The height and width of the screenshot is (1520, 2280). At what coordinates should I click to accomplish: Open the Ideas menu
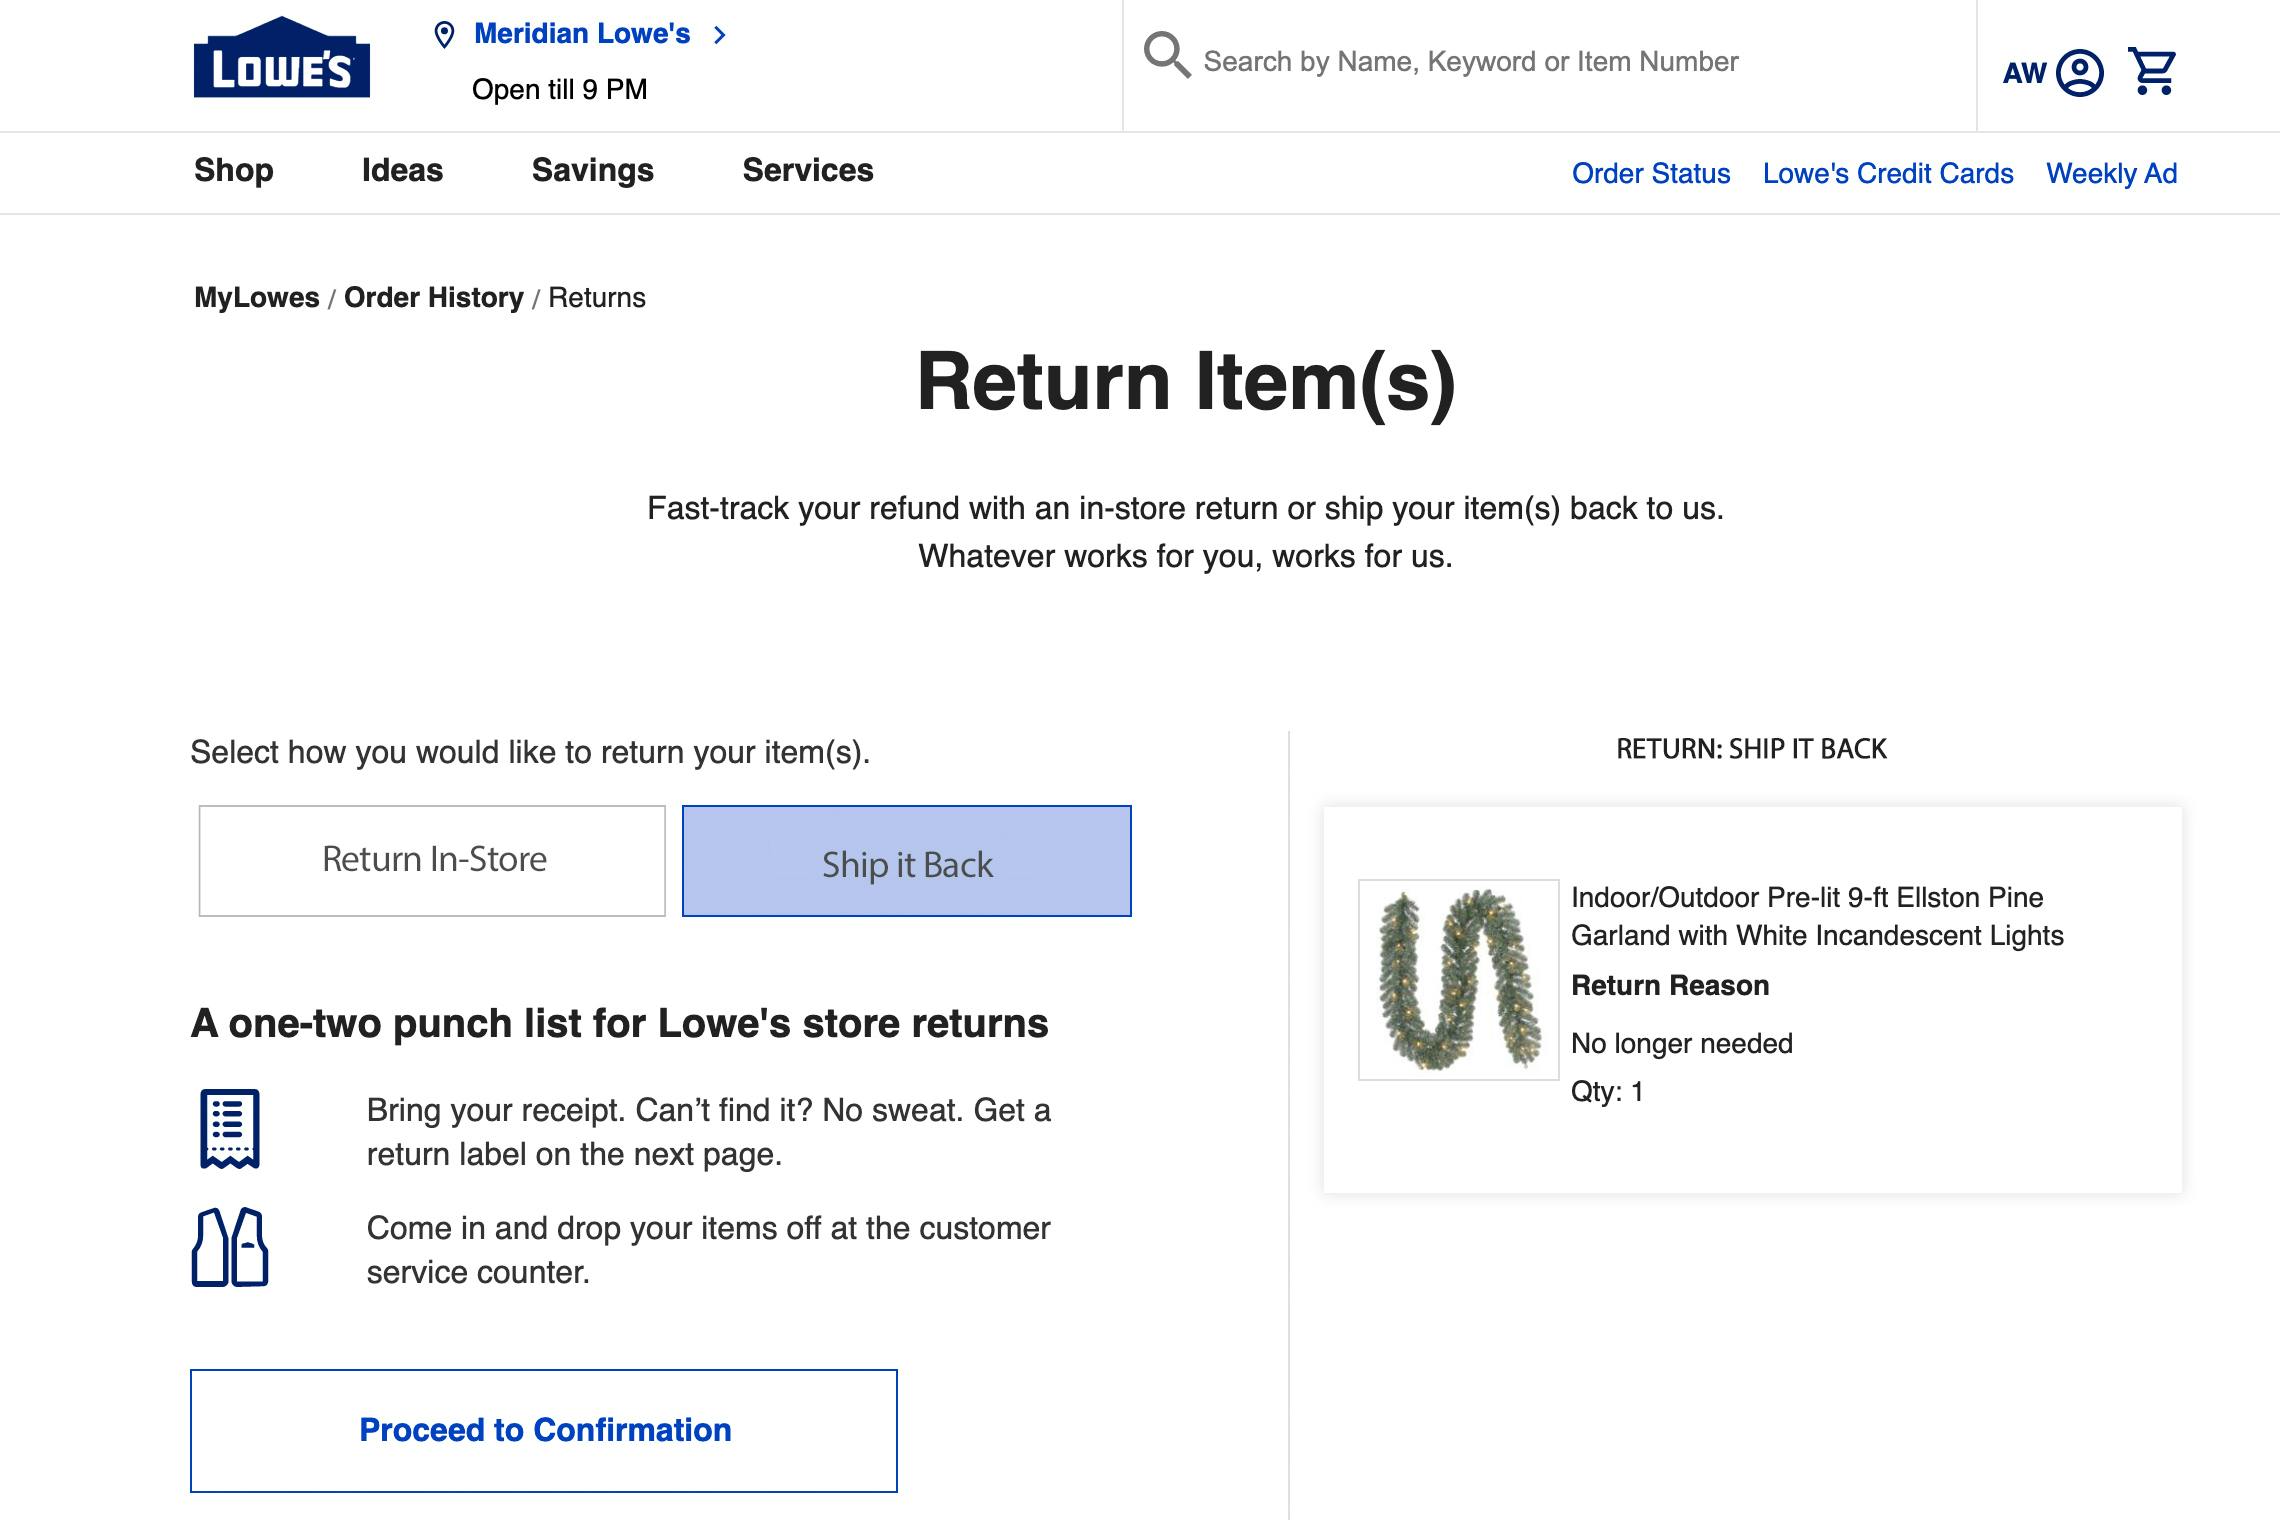point(402,171)
